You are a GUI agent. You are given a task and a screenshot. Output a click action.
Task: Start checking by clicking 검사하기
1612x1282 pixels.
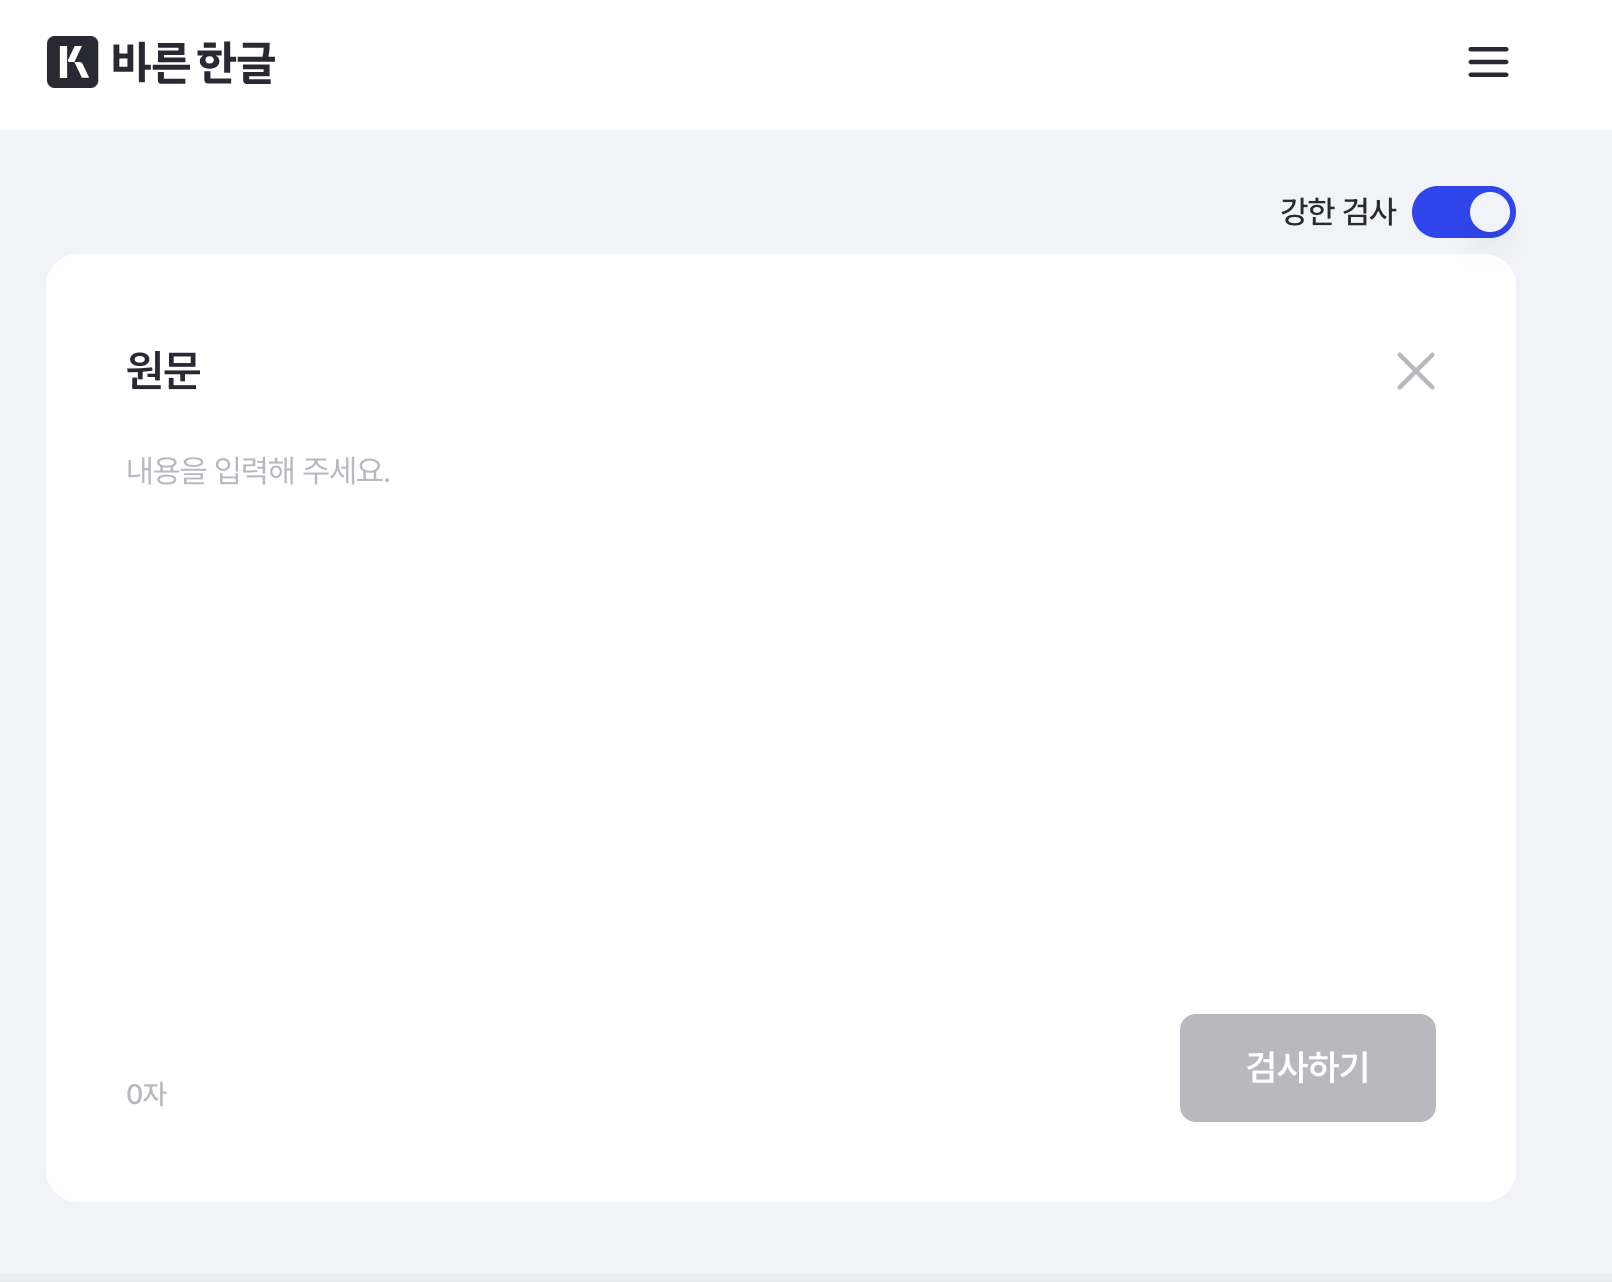(1307, 1067)
